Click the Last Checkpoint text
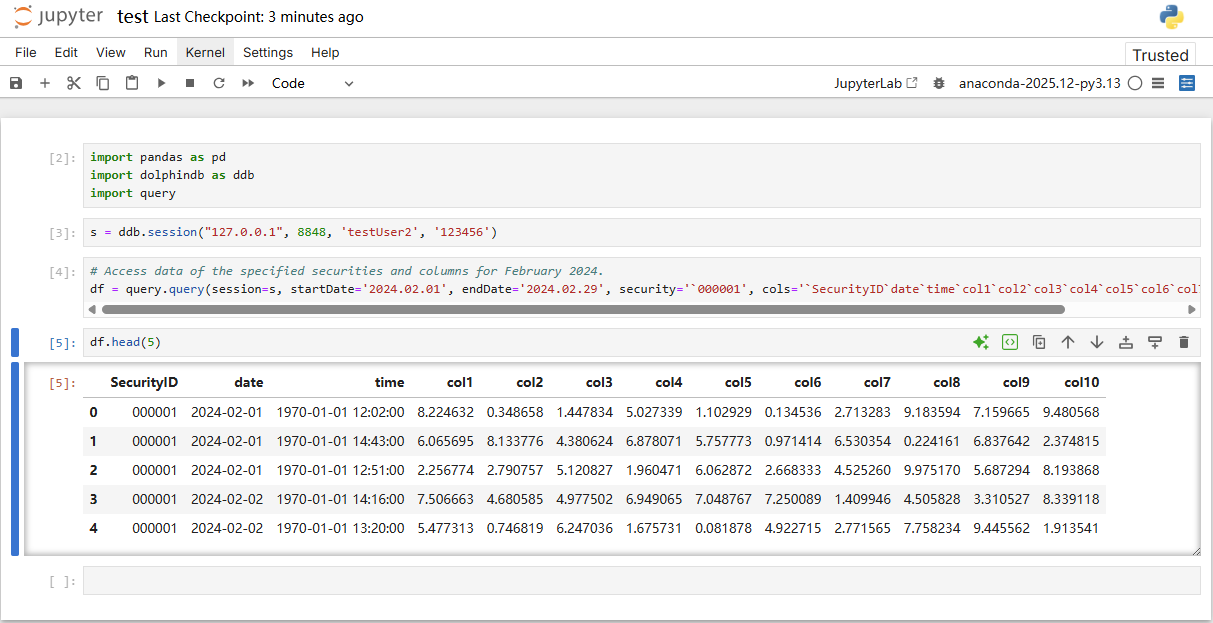This screenshot has height=623, width=1213. click(x=259, y=17)
